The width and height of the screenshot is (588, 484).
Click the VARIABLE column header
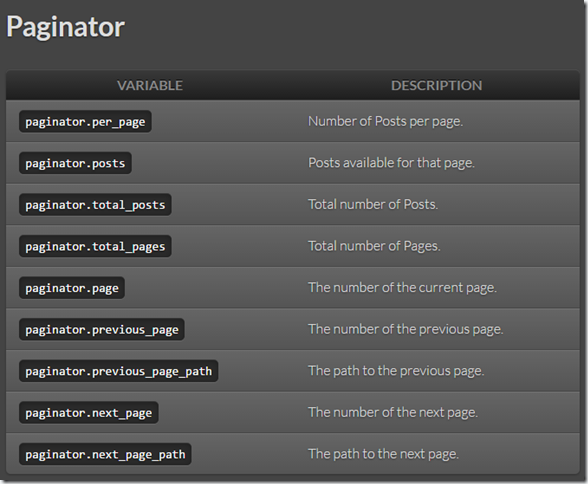pos(150,85)
